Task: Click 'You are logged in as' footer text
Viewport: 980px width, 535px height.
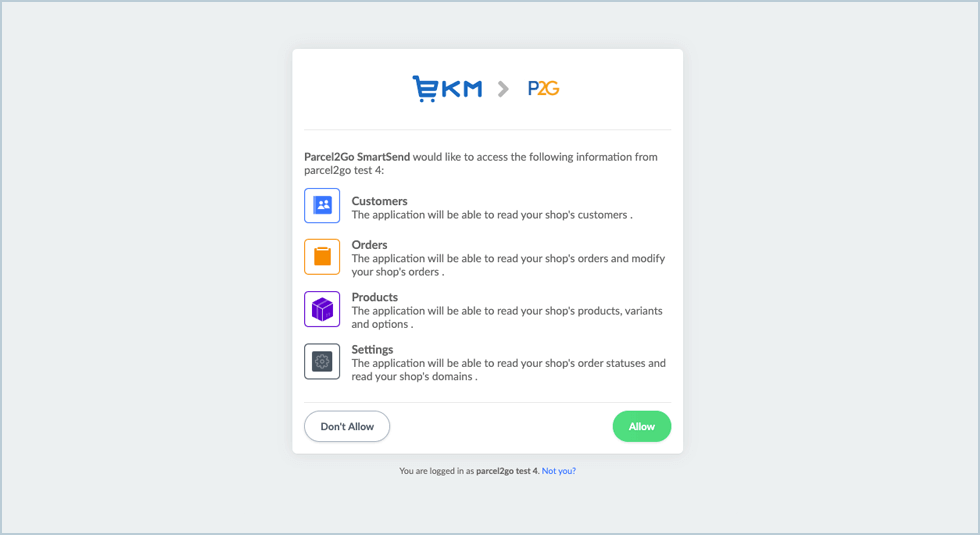Action: tap(436, 471)
